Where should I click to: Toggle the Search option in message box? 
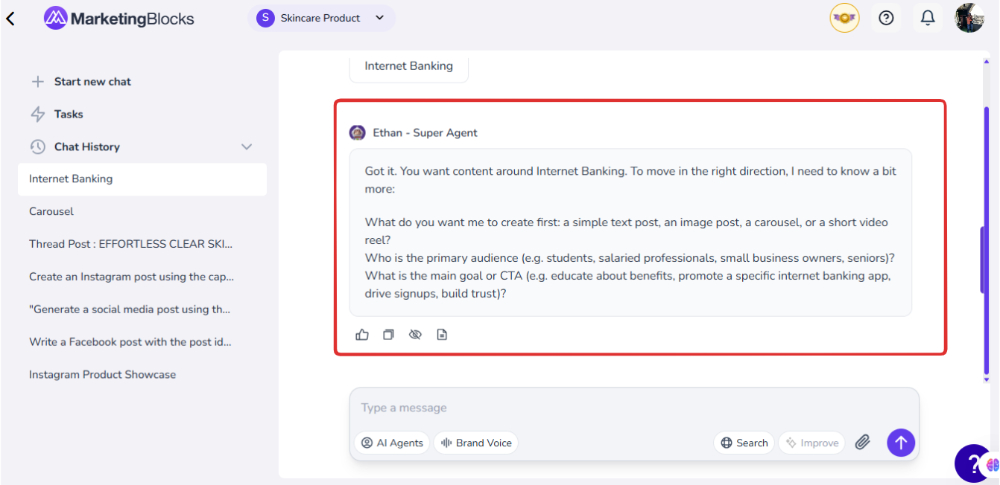[x=744, y=443]
